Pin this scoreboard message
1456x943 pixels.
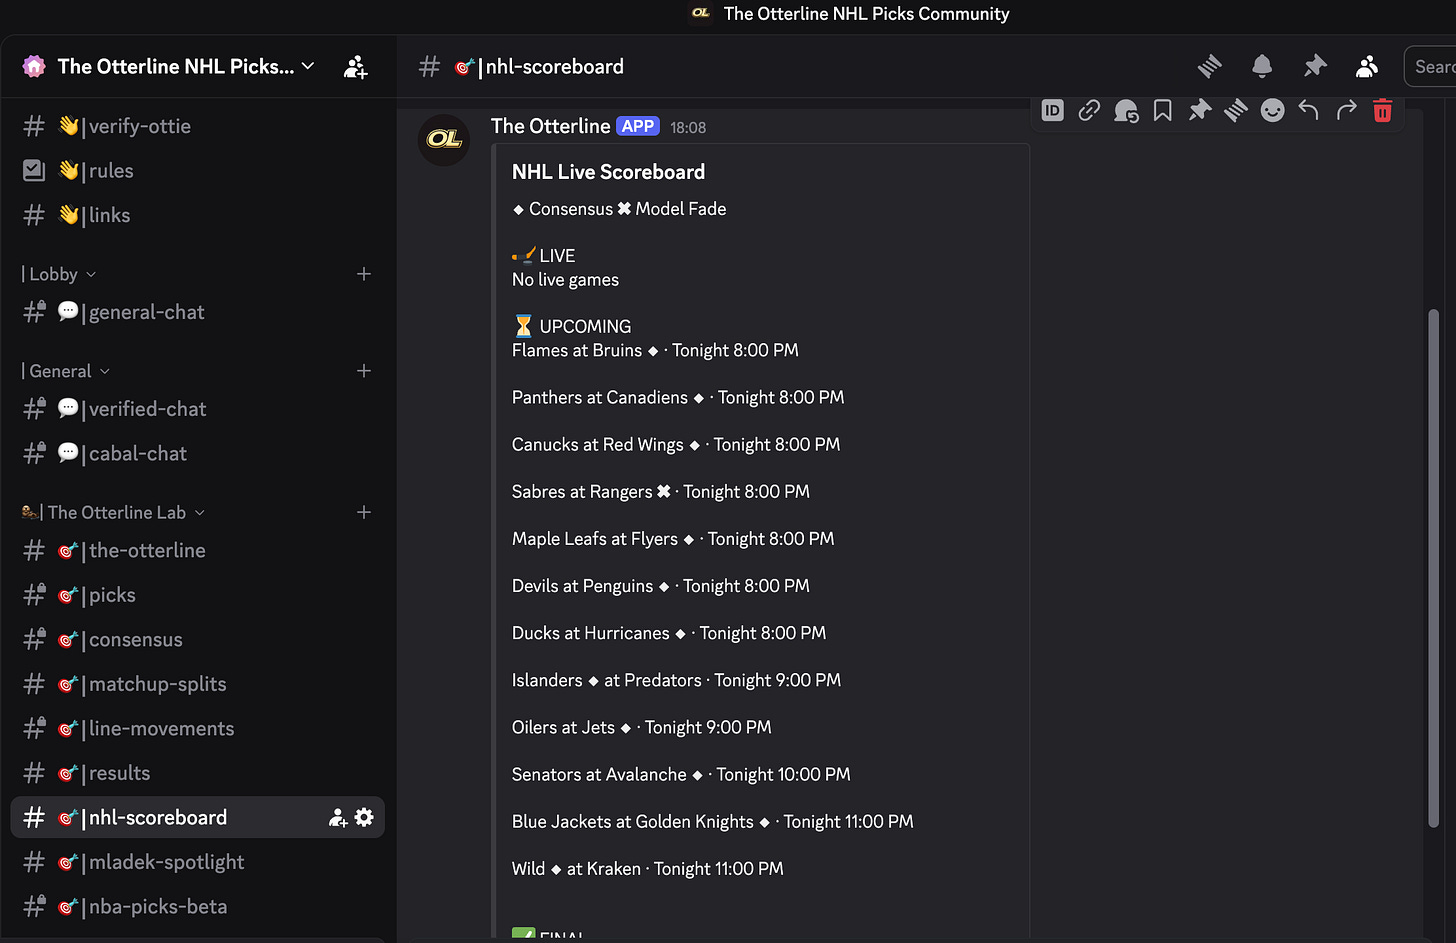click(1199, 110)
